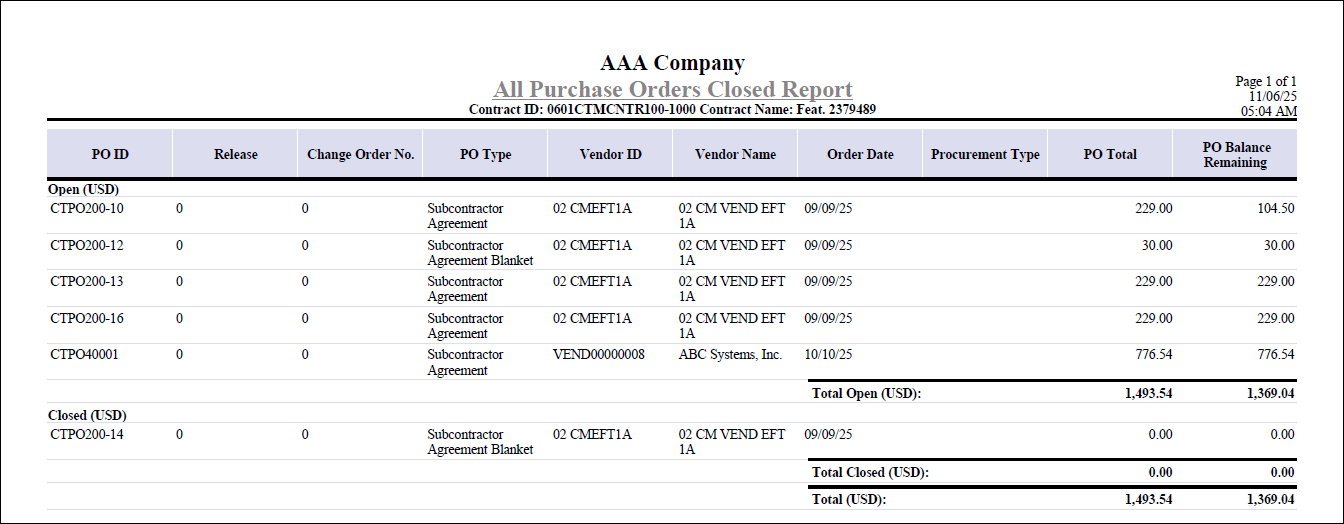
Task: Select the ABC Systems, Inc. vendor name
Action: [730, 354]
